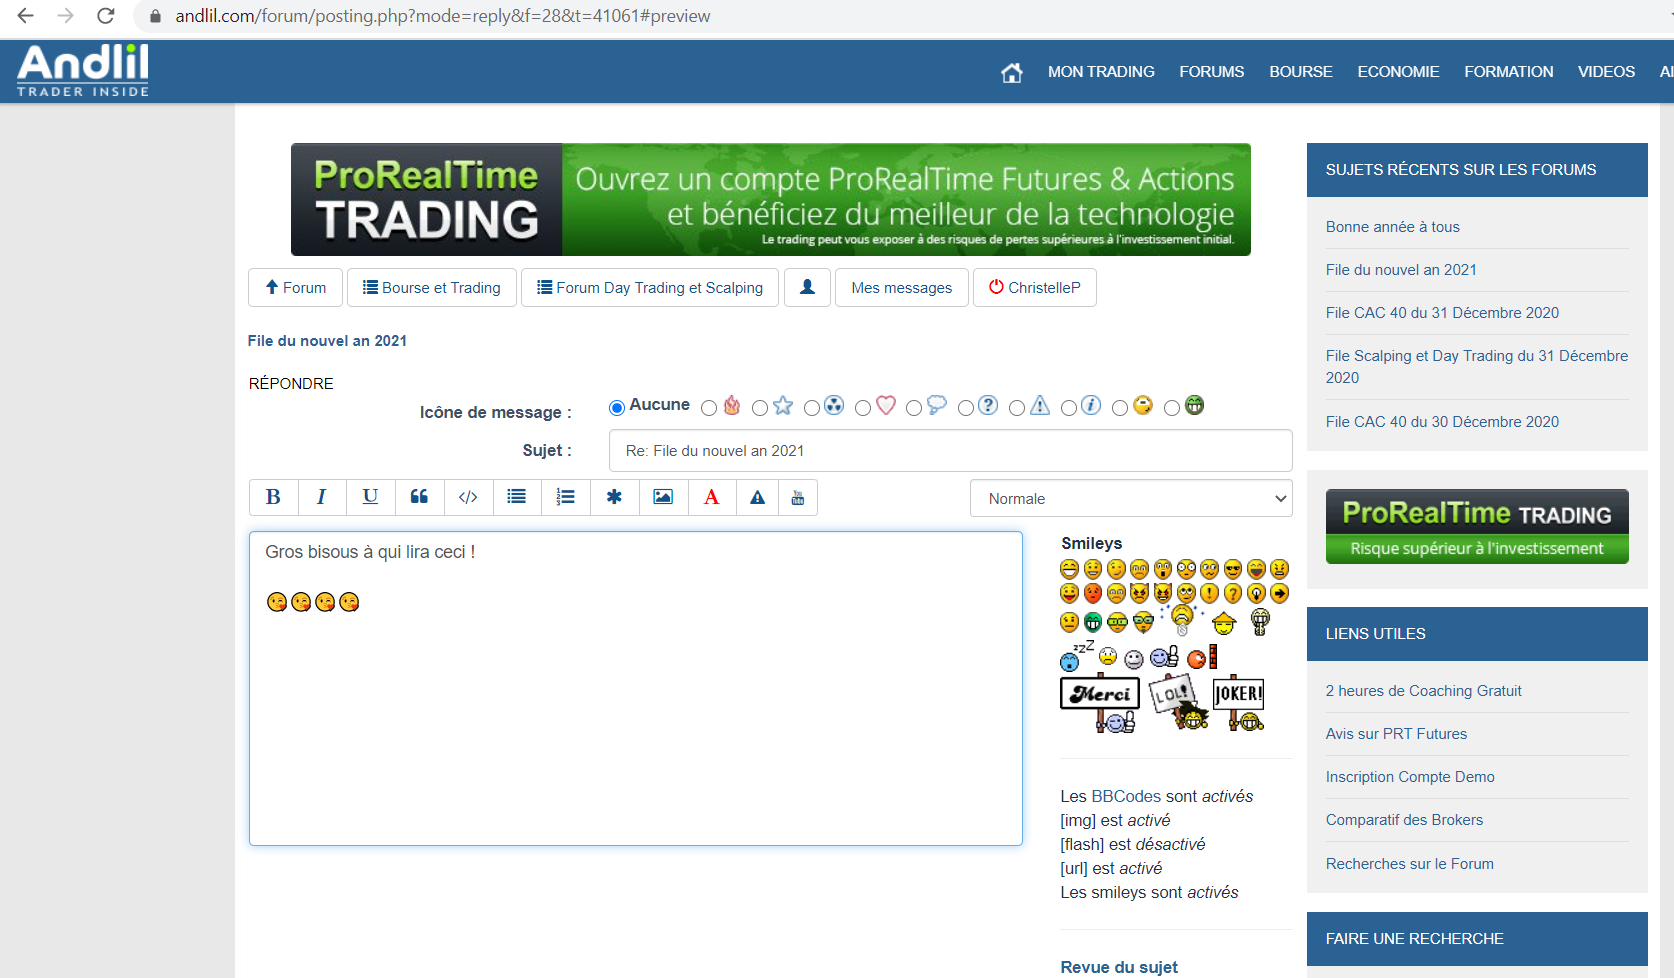Open the ECONOMIE menu
1674x978 pixels.
click(1398, 72)
